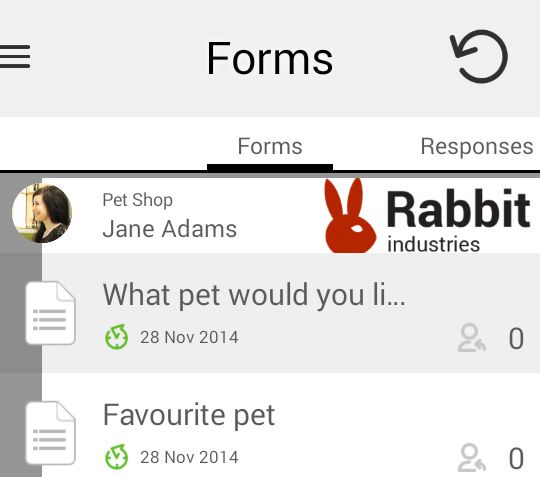Tap the document icon beside Favourite pet

tap(50, 433)
